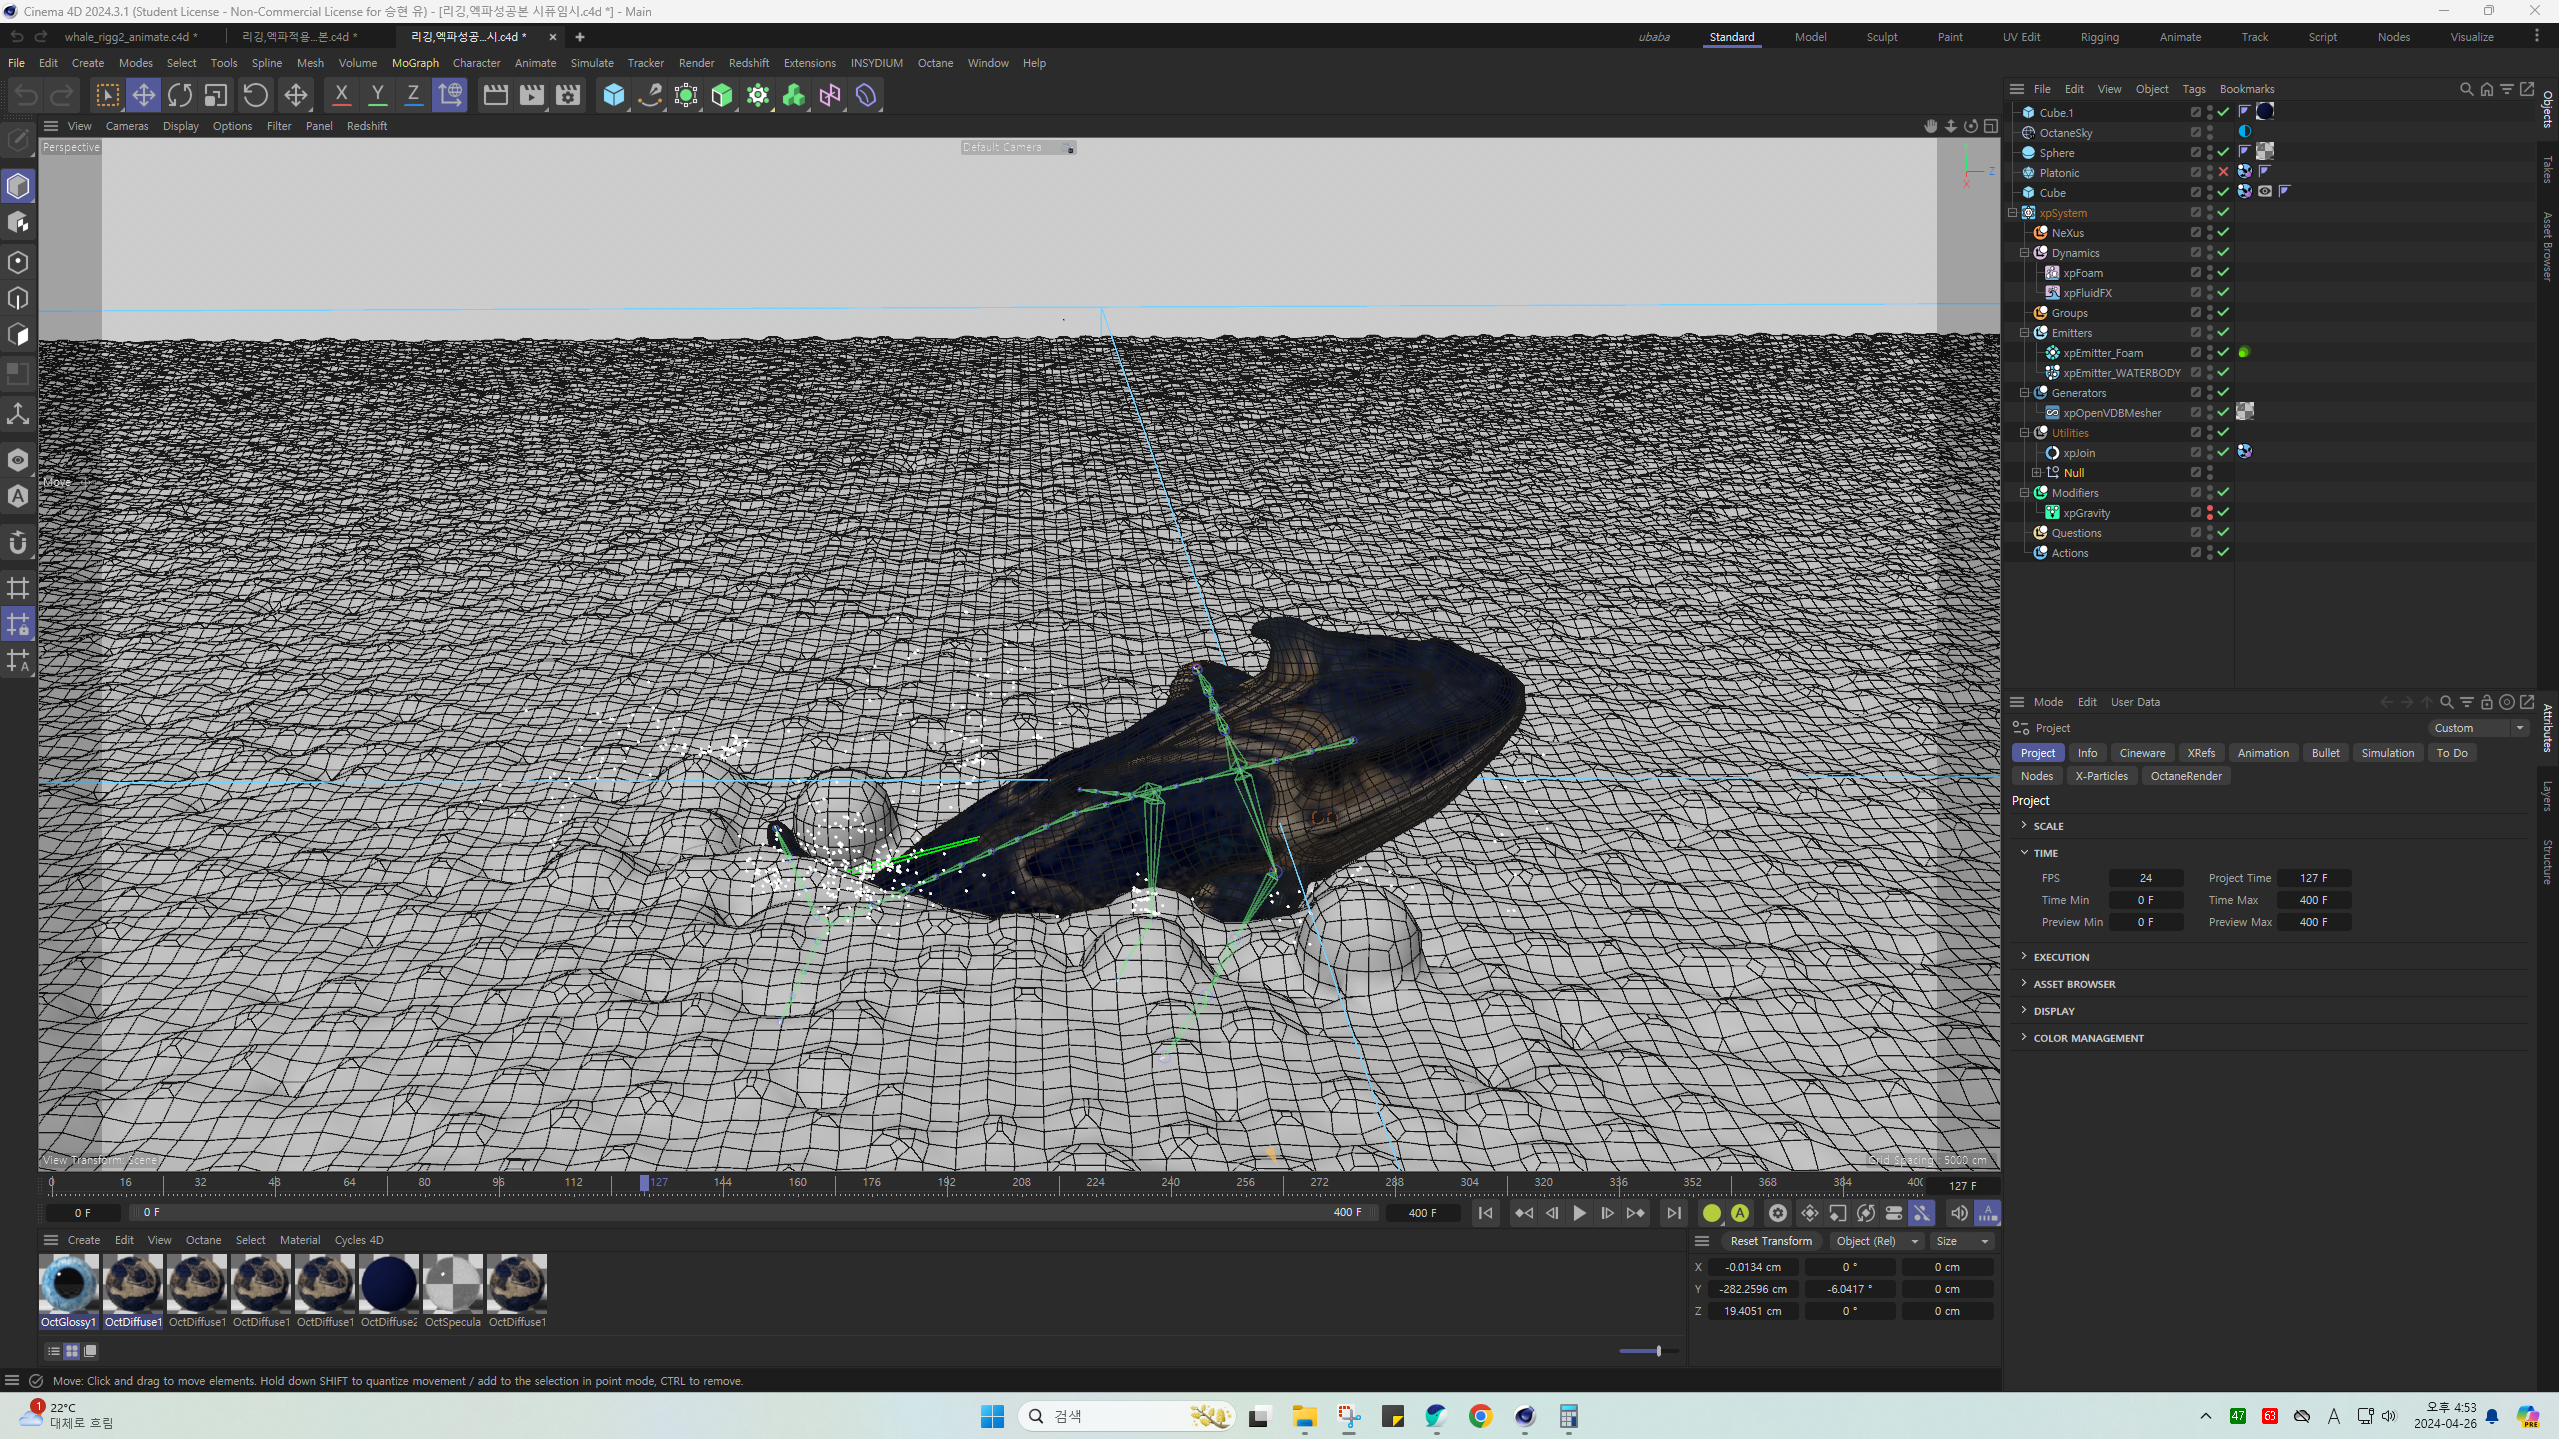Collapse the xpSystem tree node
Image resolution: width=2559 pixels, height=1439 pixels.
(2013, 213)
